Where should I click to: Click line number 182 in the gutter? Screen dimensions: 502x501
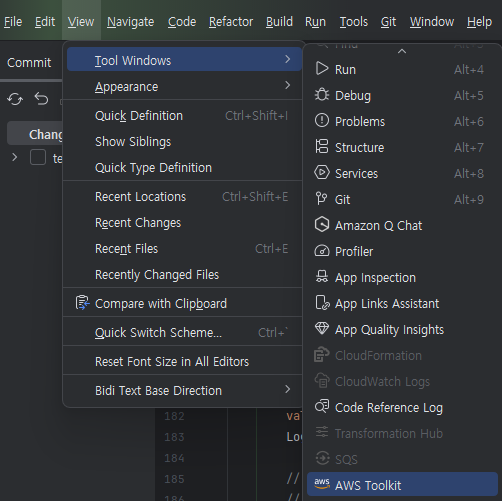pyautogui.click(x=174, y=416)
